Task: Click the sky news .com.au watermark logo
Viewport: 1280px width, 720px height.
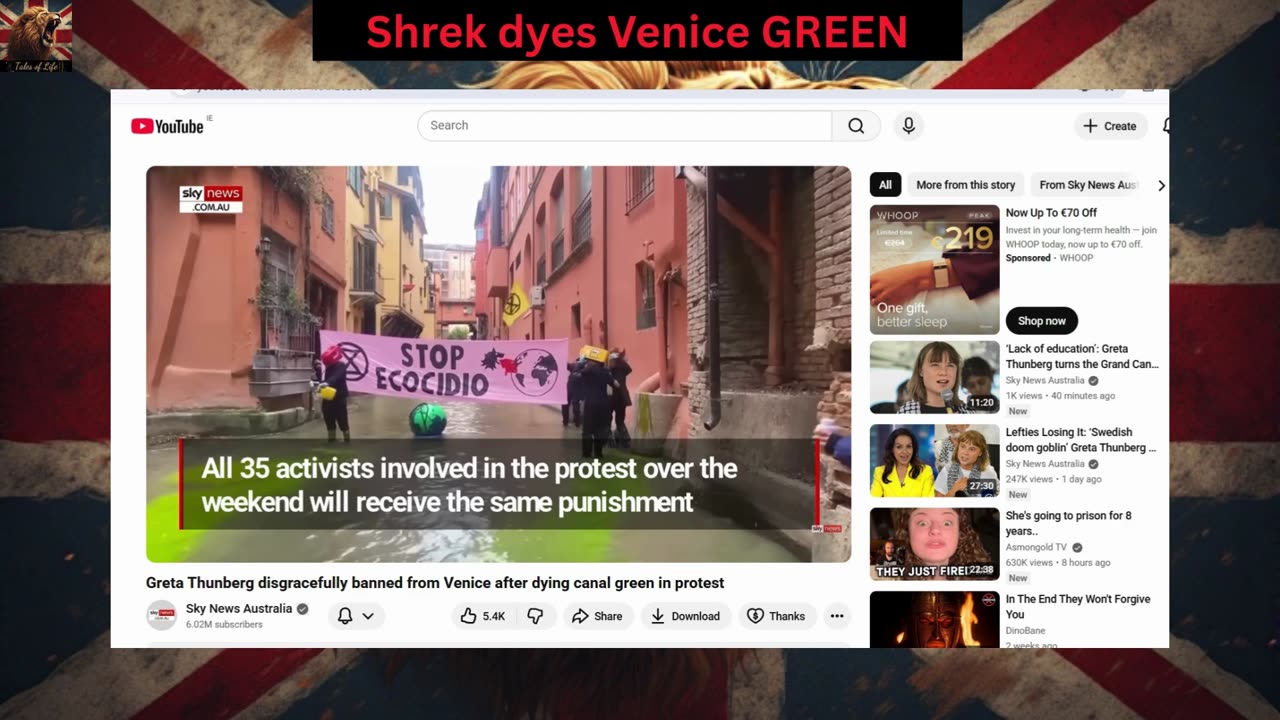Action: click(x=210, y=198)
